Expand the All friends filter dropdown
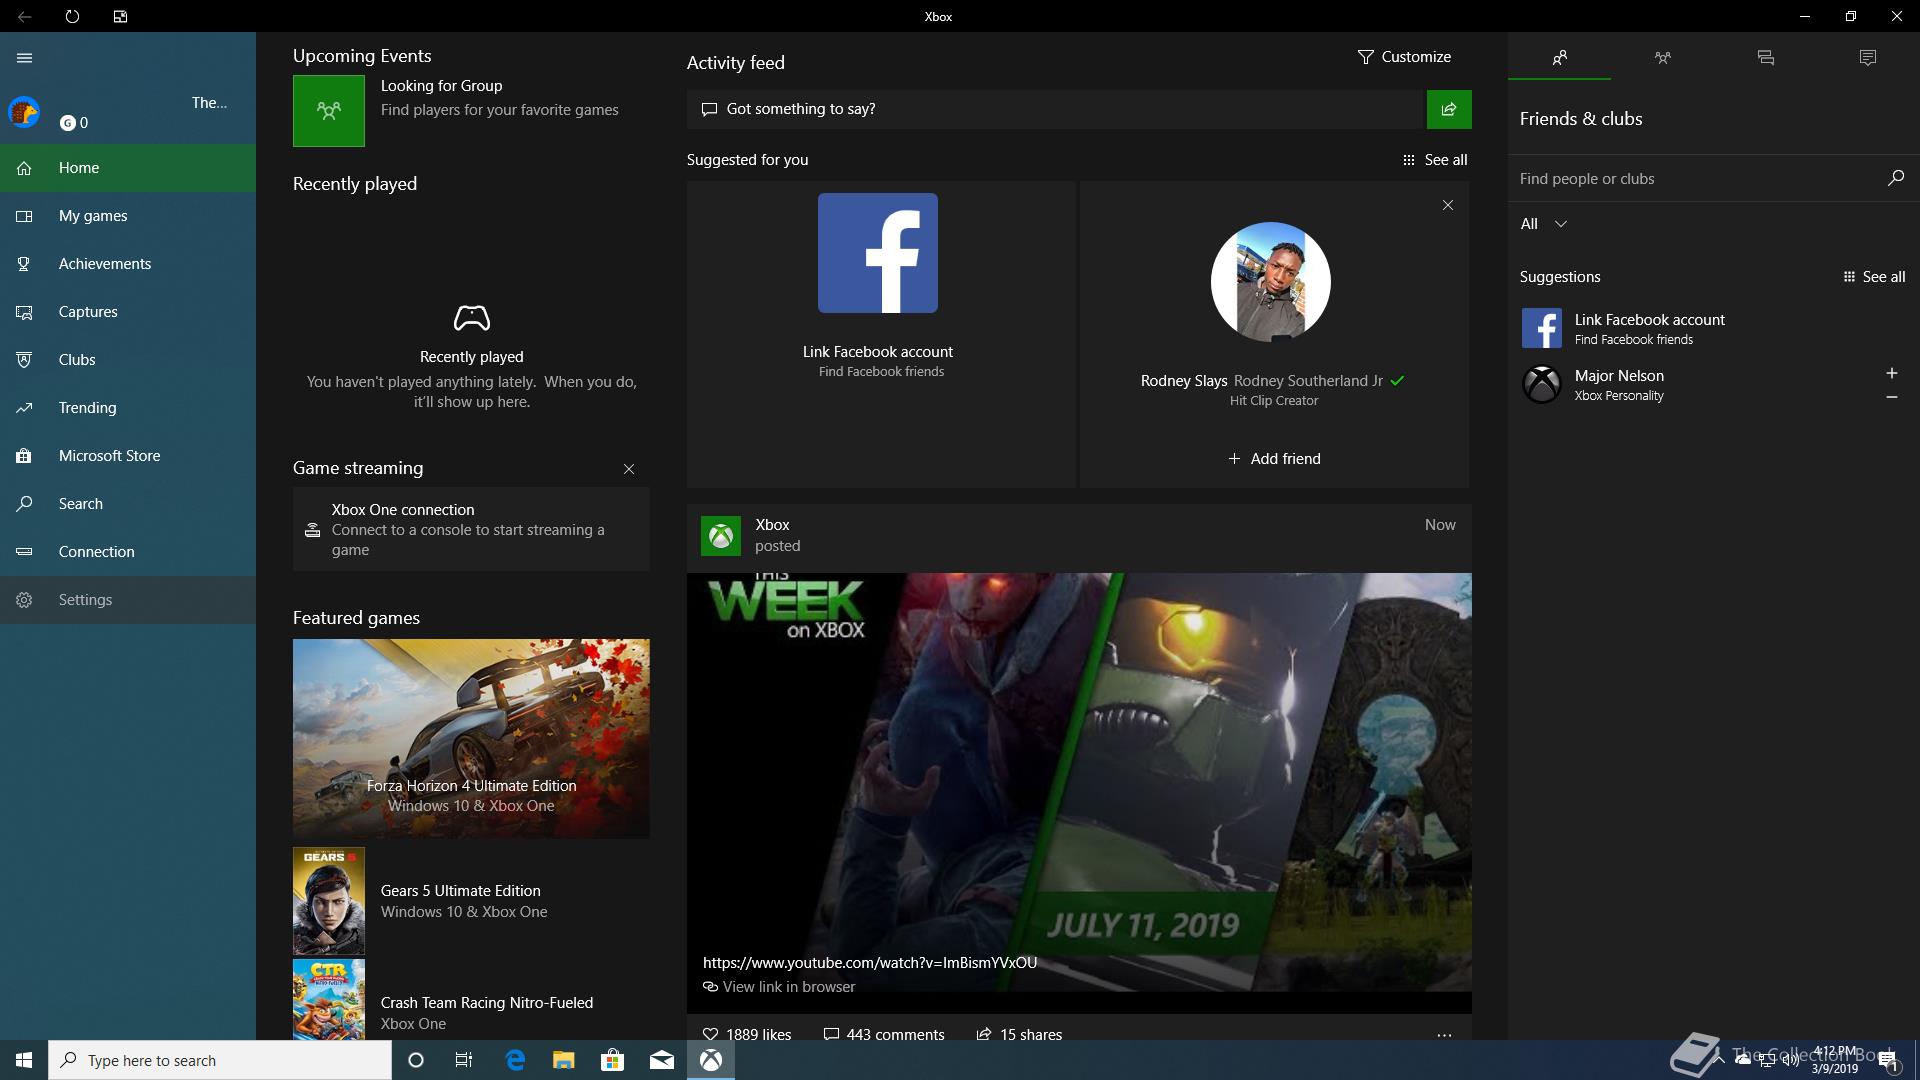Viewport: 1920px width, 1080px height. coord(1544,224)
